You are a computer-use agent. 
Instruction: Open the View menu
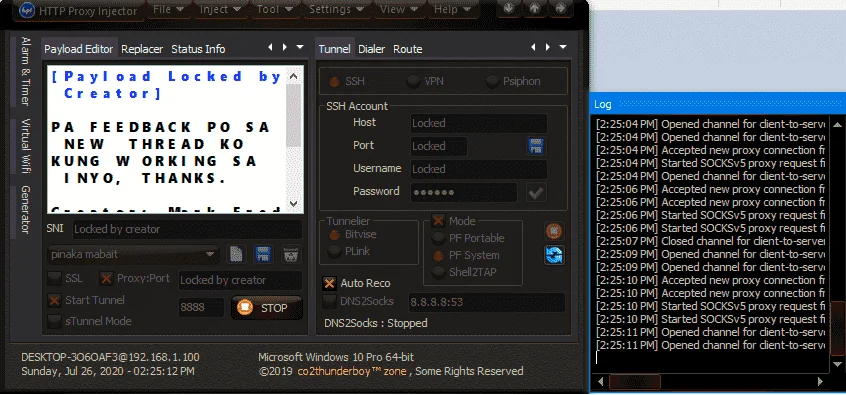(399, 9)
